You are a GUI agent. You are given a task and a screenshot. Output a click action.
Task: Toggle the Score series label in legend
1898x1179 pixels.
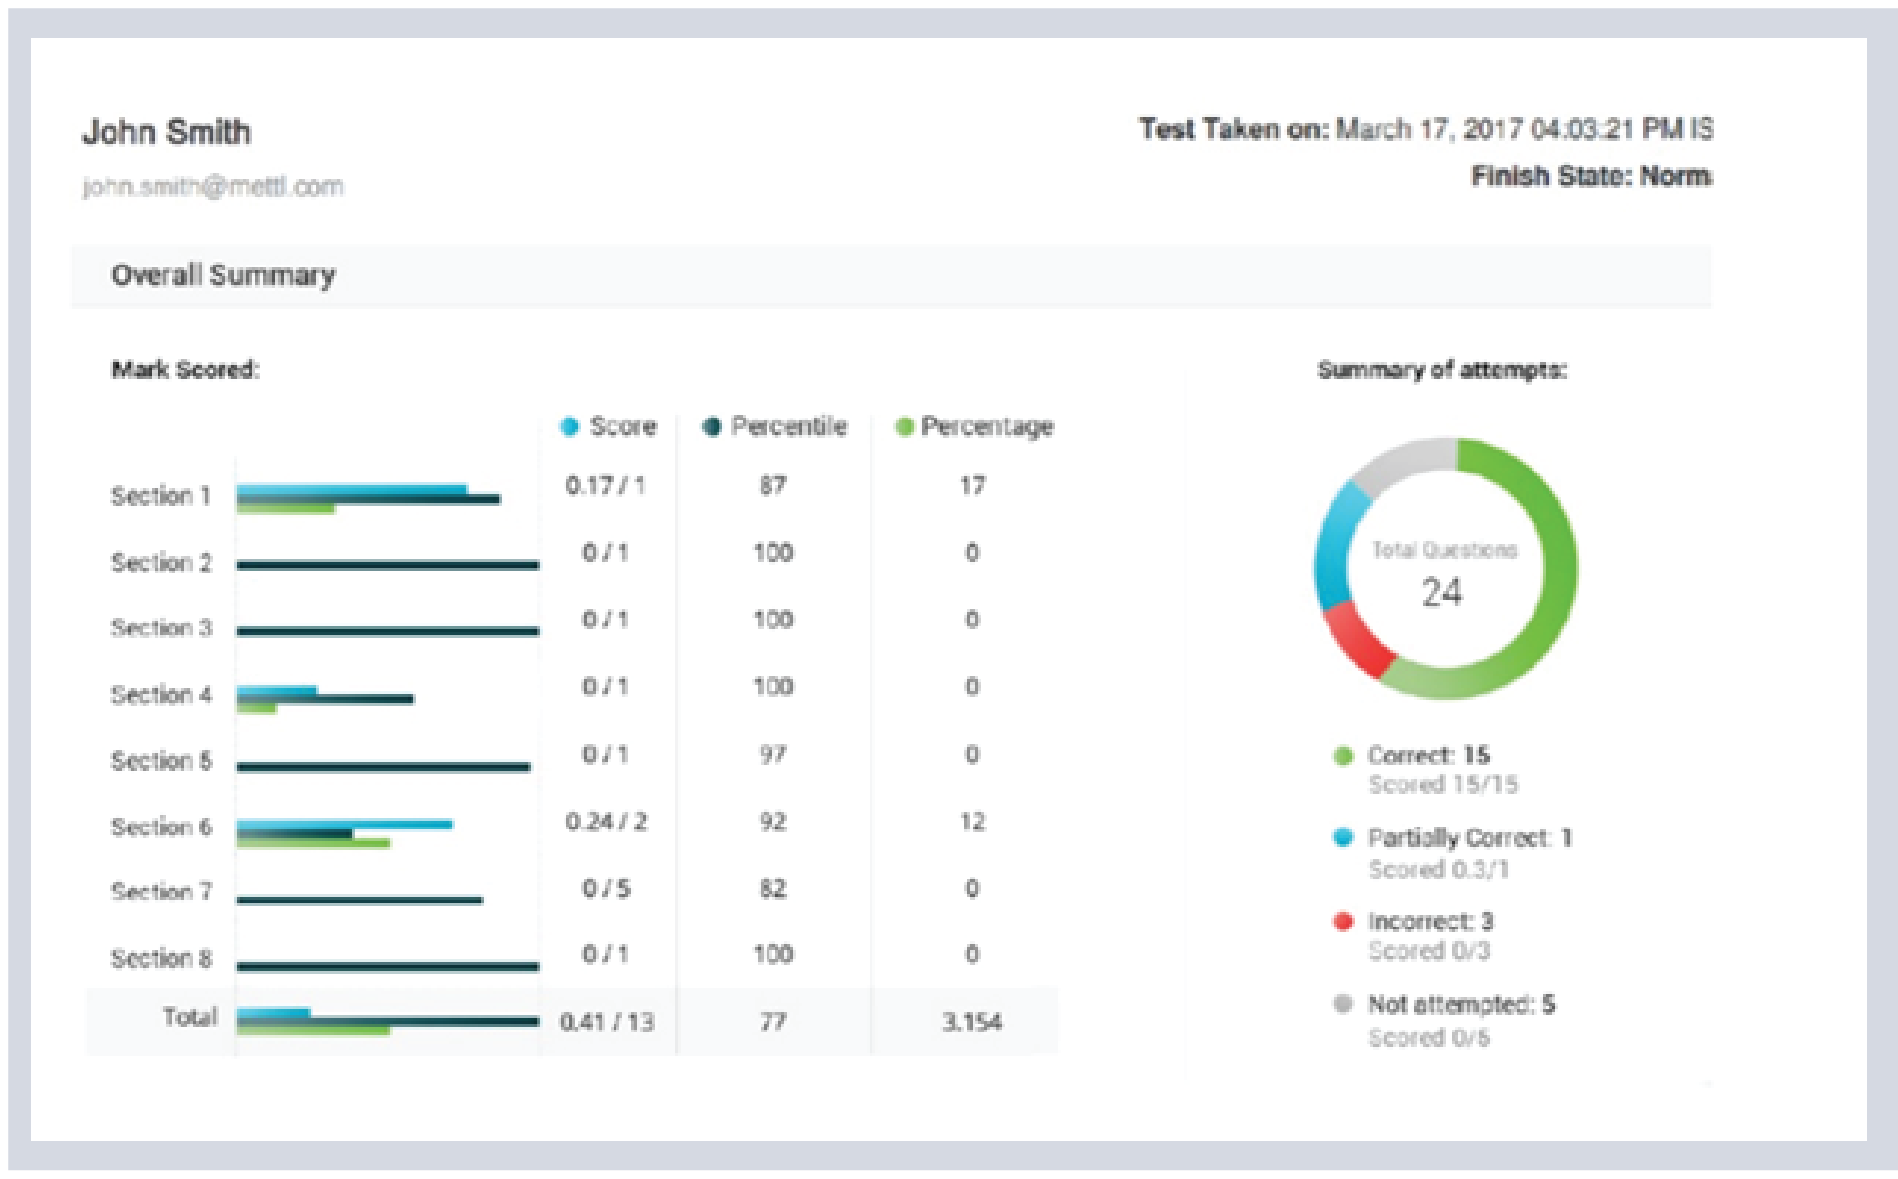pos(623,427)
